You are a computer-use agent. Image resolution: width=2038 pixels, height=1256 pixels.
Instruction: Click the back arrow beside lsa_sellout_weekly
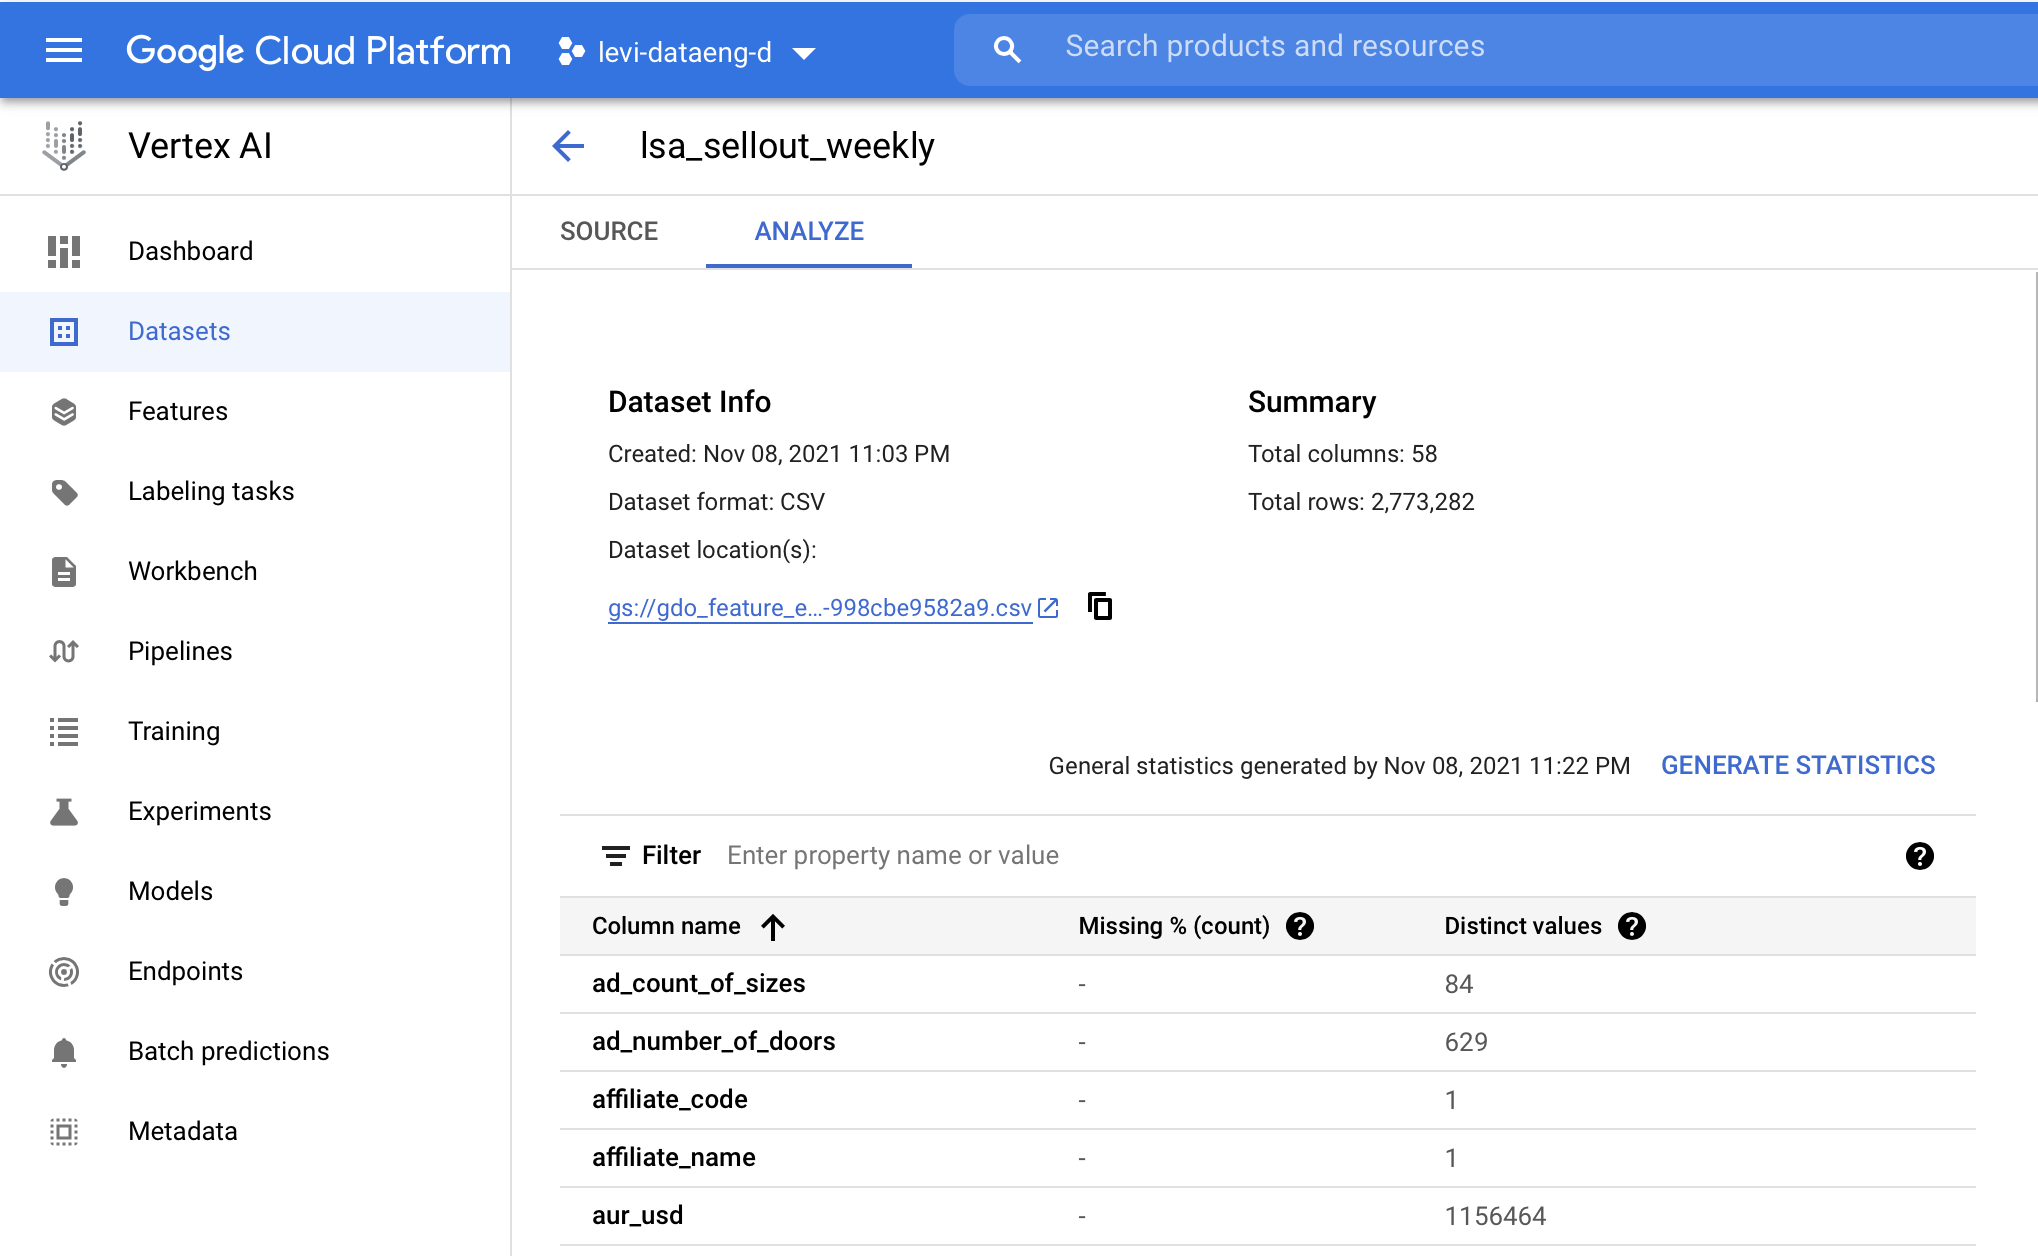click(568, 146)
